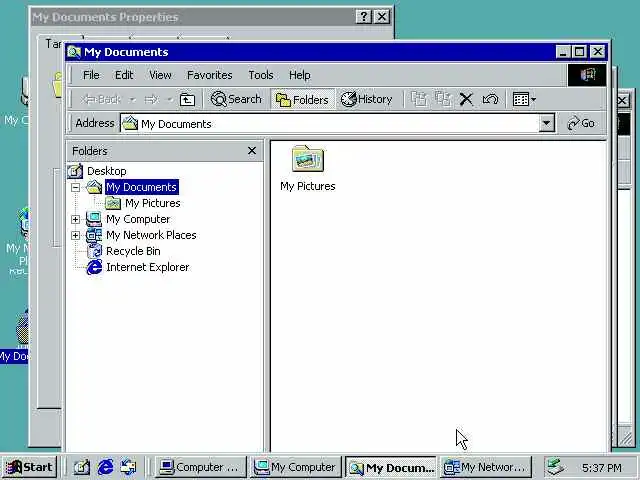Click the Delete toolbar icon
This screenshot has width=640, height=480.
point(466,99)
